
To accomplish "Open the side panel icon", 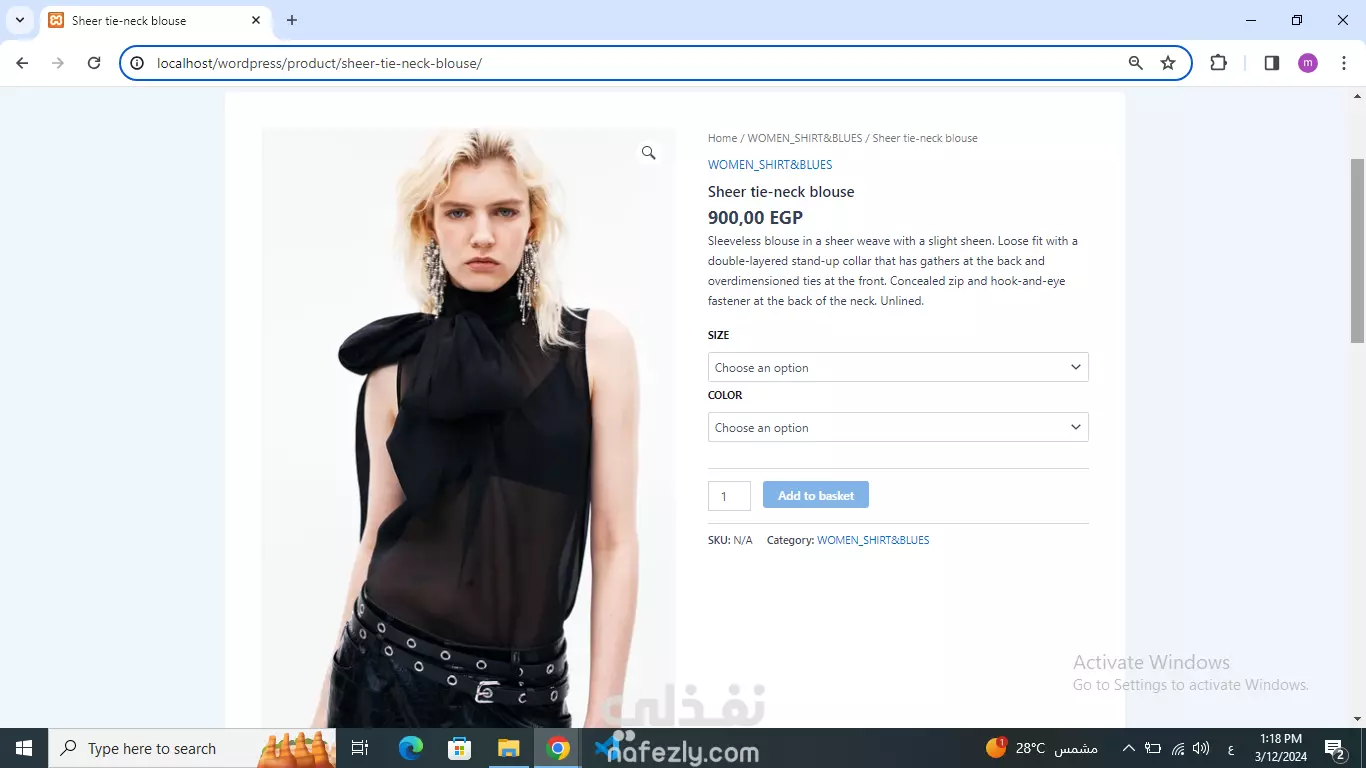I will [1272, 63].
